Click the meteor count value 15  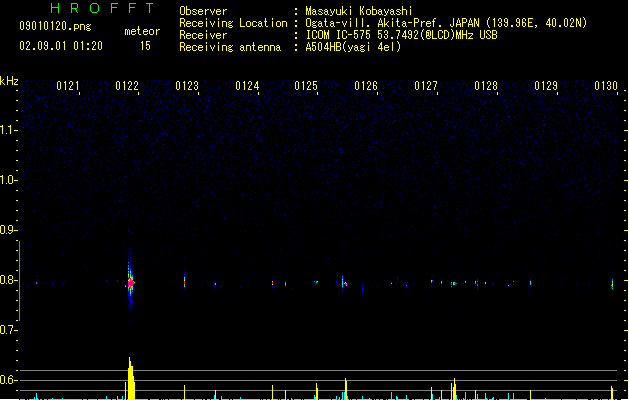pos(145,46)
